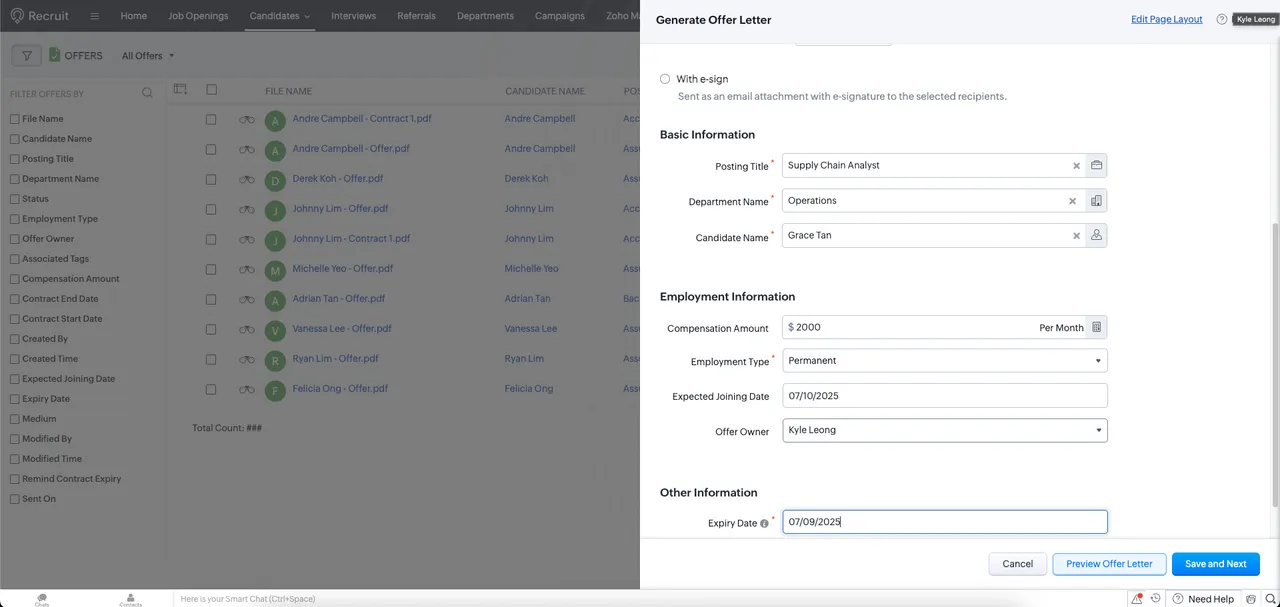Open the help question mark icon
1280x607 pixels.
click(1221, 19)
